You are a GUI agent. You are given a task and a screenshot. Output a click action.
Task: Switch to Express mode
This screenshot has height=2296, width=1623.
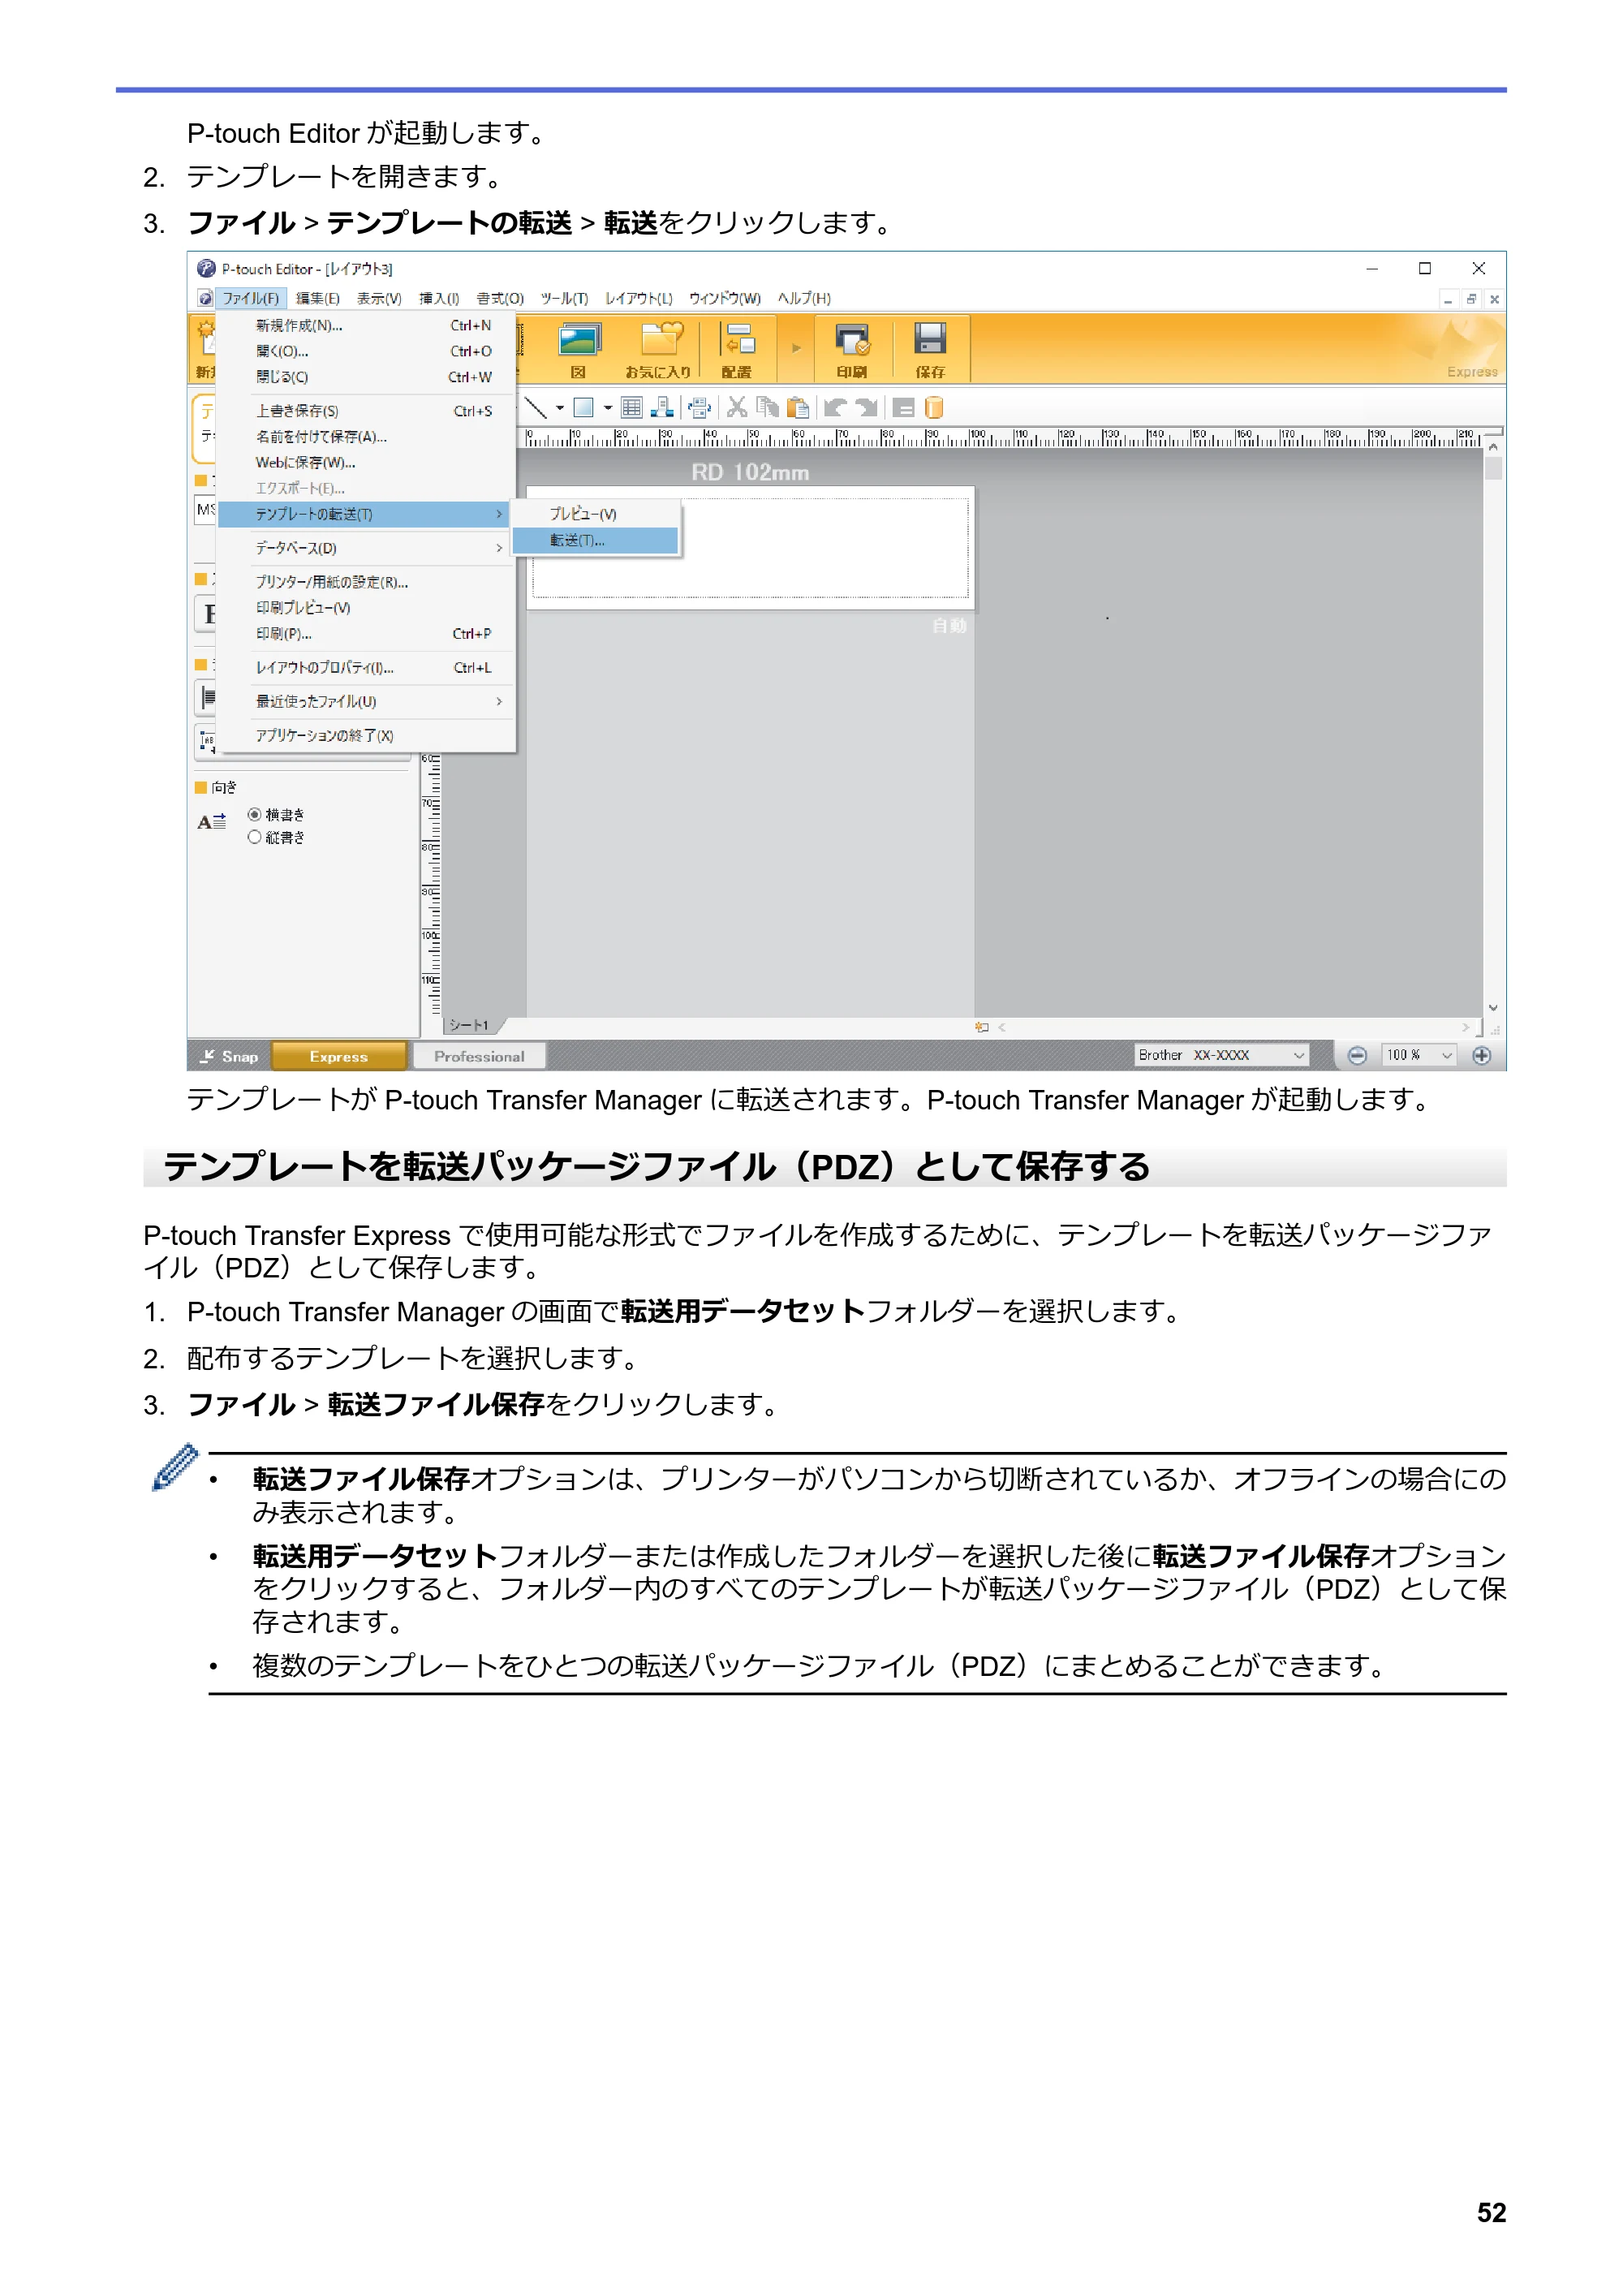339,1057
